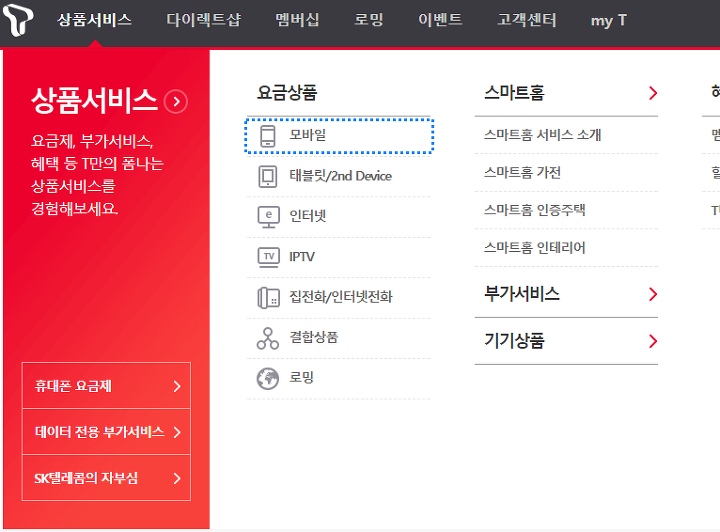The image size is (720, 532).
Task: Click the telephone icon beside 집전화/인터넷전화
Action: (269, 297)
